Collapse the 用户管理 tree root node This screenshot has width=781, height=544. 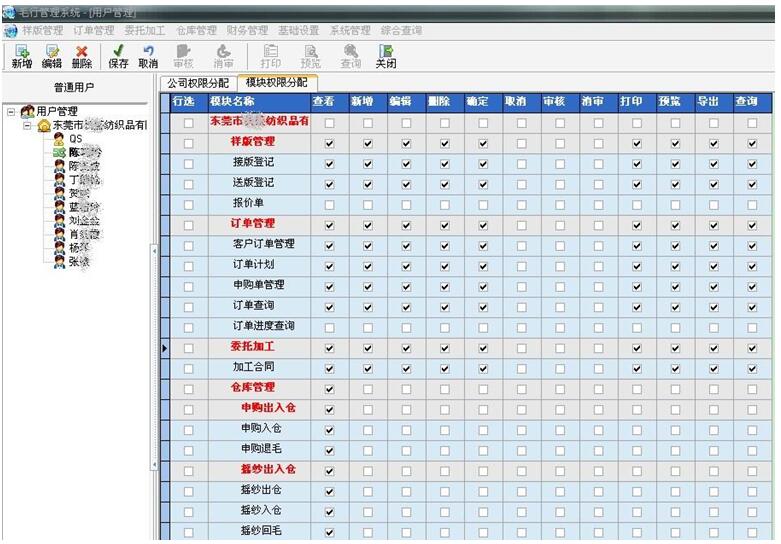pos(10,112)
